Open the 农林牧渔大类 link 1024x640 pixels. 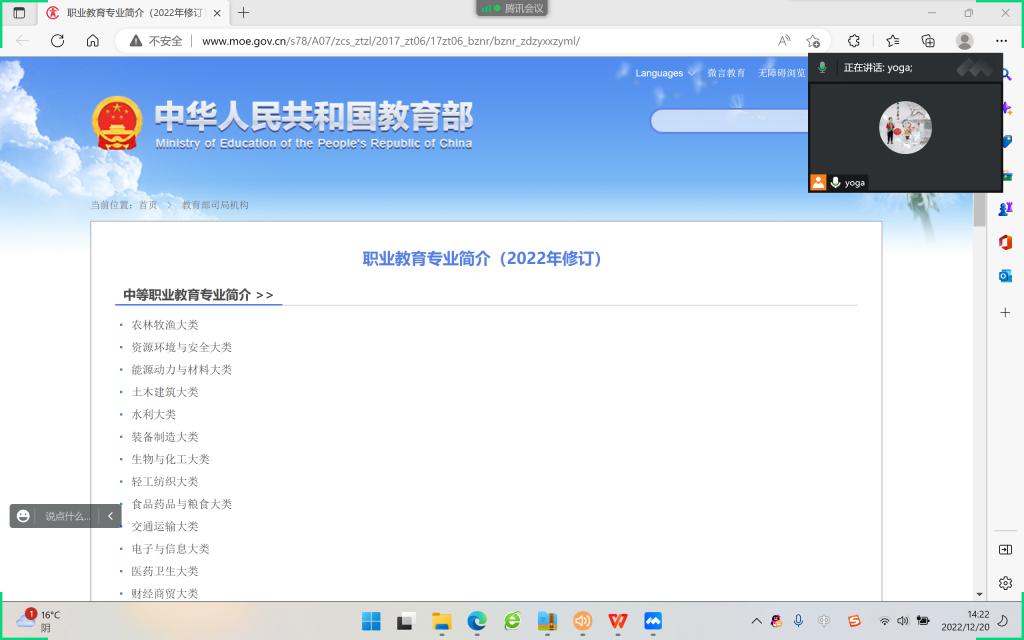(x=165, y=325)
